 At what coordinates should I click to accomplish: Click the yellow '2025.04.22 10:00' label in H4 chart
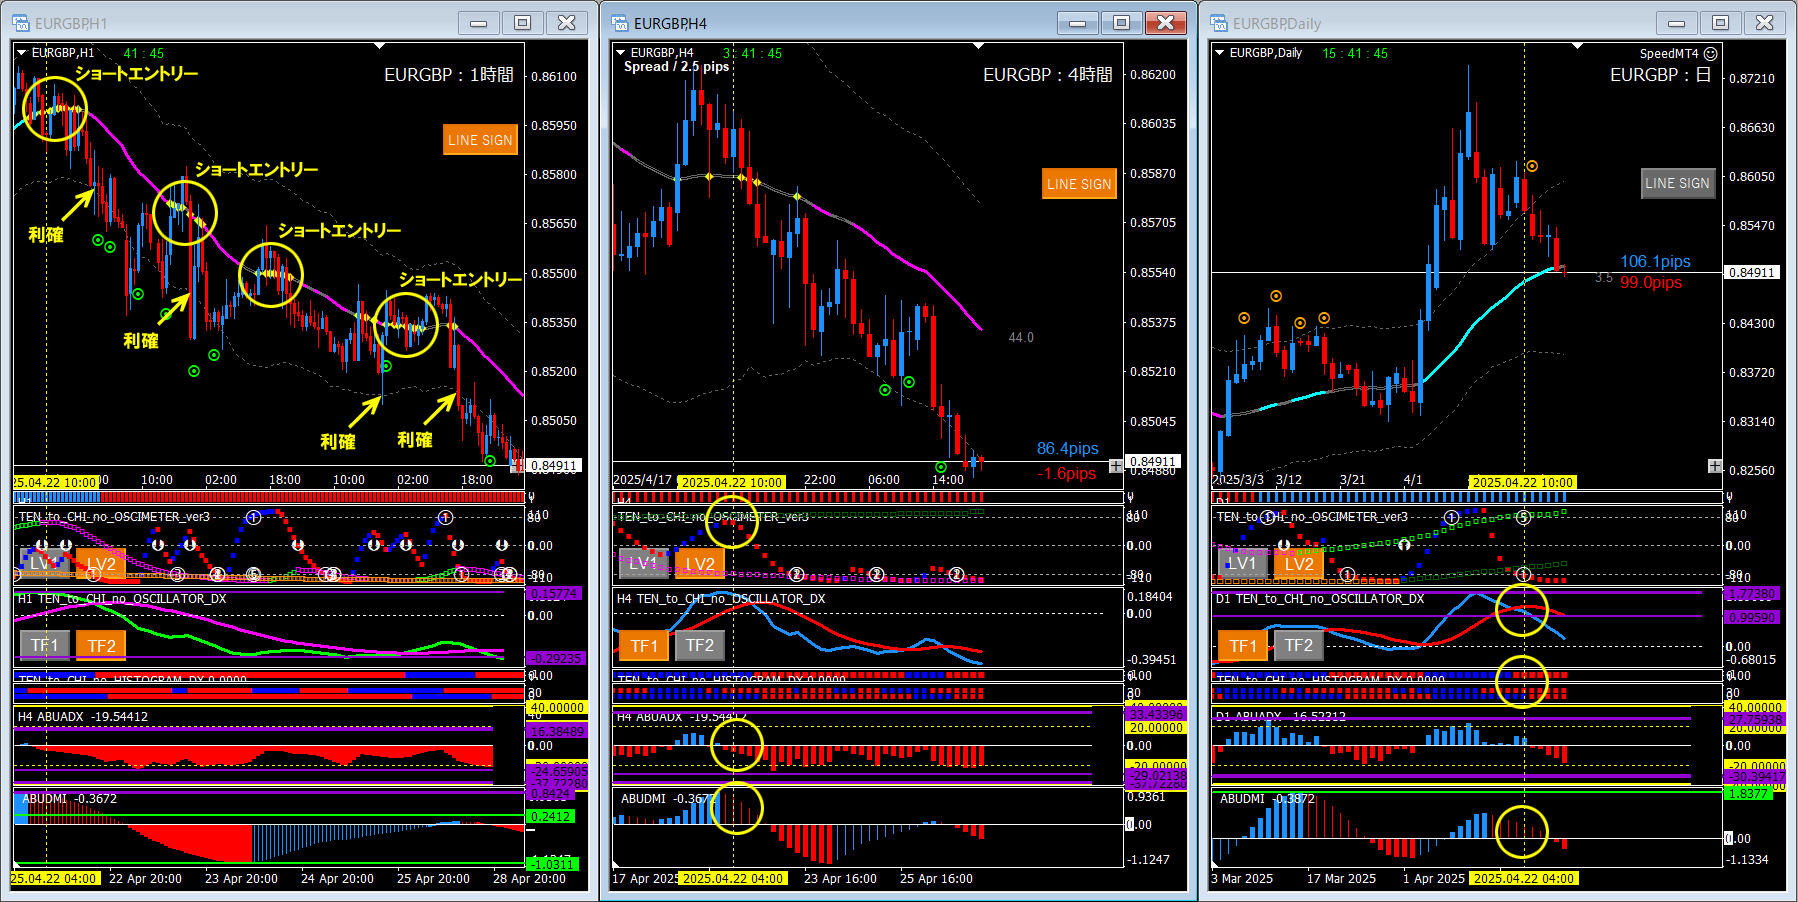pyautogui.click(x=732, y=483)
